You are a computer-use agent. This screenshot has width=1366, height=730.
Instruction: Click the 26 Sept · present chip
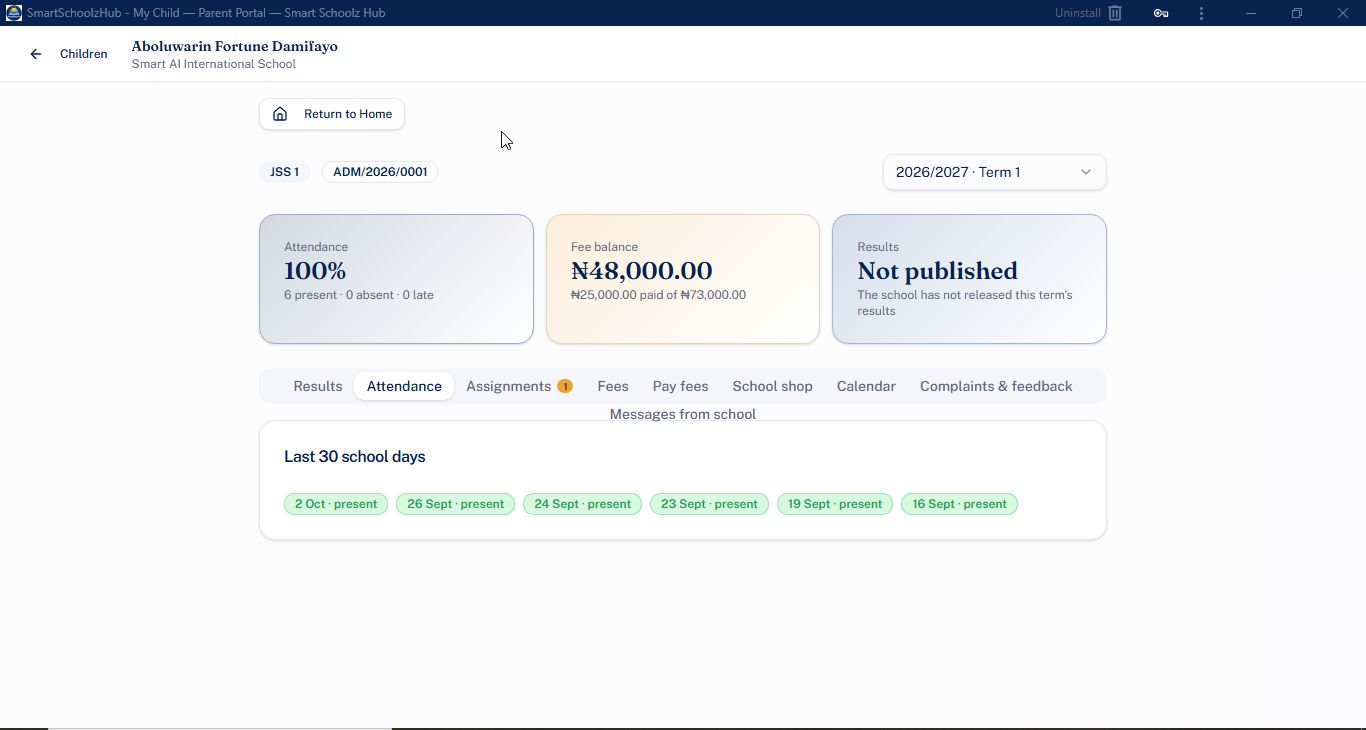[x=455, y=504]
